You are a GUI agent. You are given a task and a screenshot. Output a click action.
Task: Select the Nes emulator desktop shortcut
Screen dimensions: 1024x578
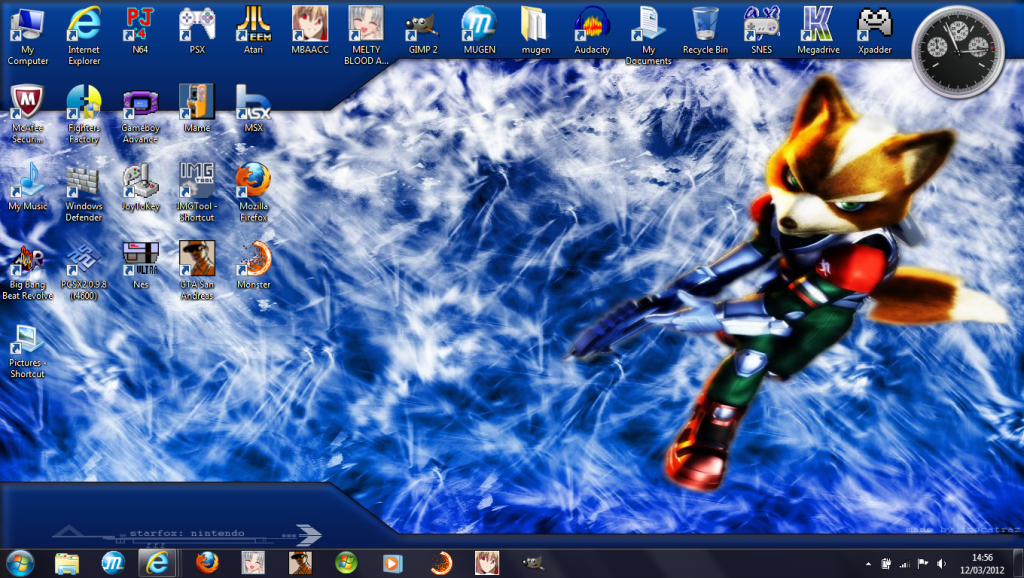(x=140, y=266)
